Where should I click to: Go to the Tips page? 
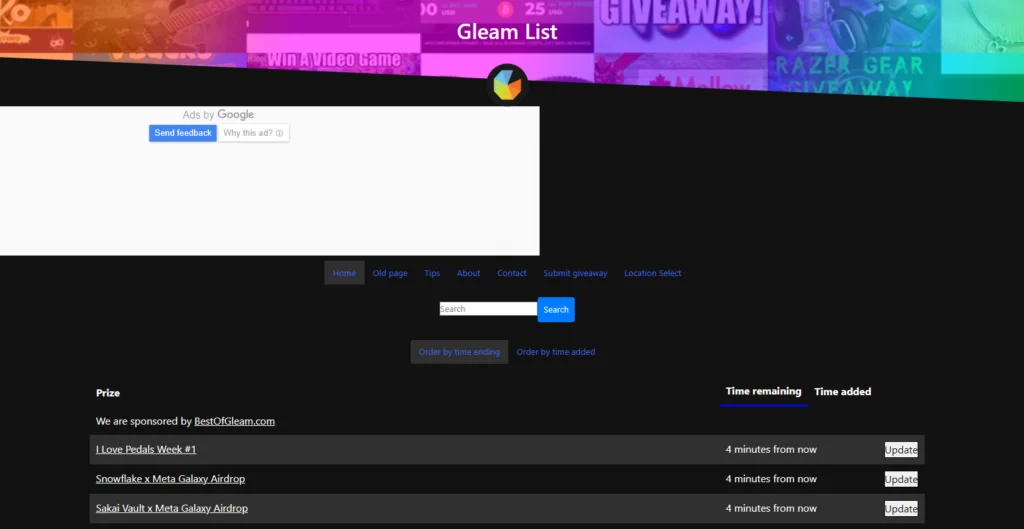pos(432,273)
